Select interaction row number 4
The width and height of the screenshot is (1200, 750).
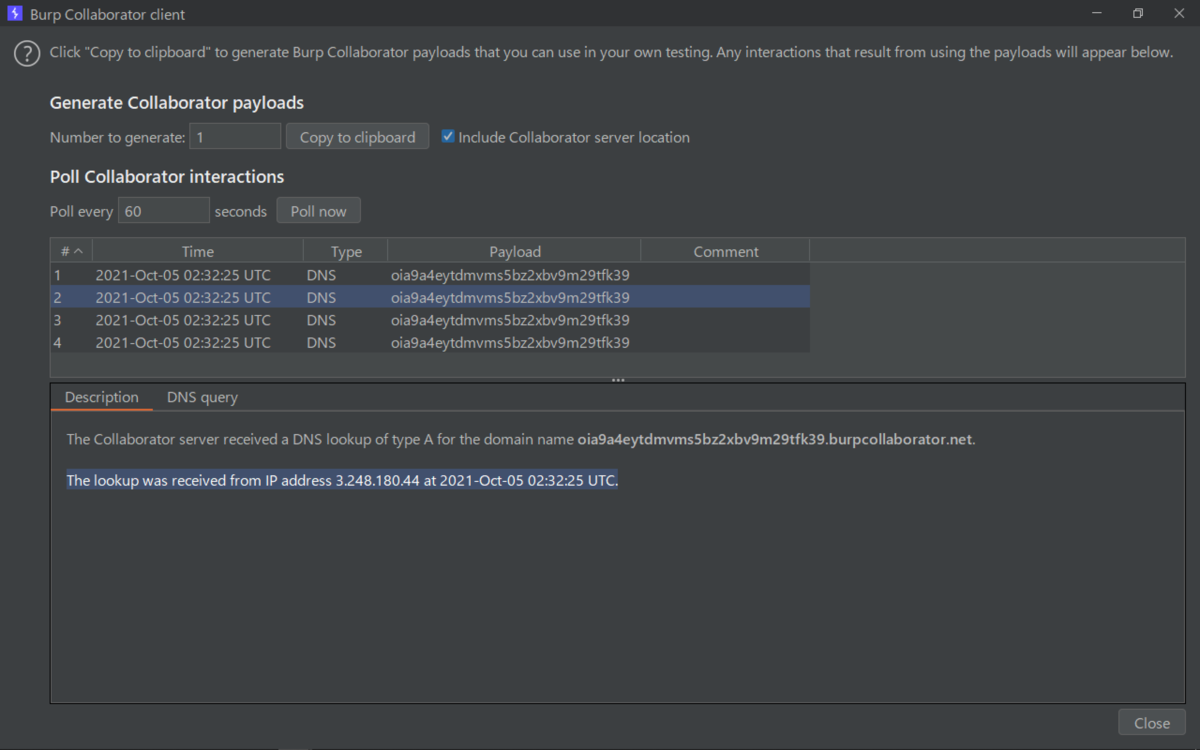430,342
